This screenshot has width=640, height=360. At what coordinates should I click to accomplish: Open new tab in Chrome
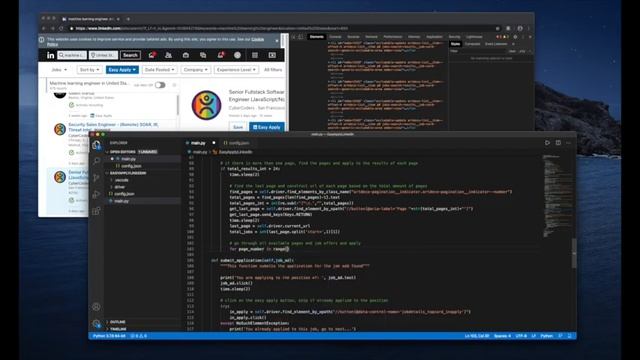tap(128, 19)
